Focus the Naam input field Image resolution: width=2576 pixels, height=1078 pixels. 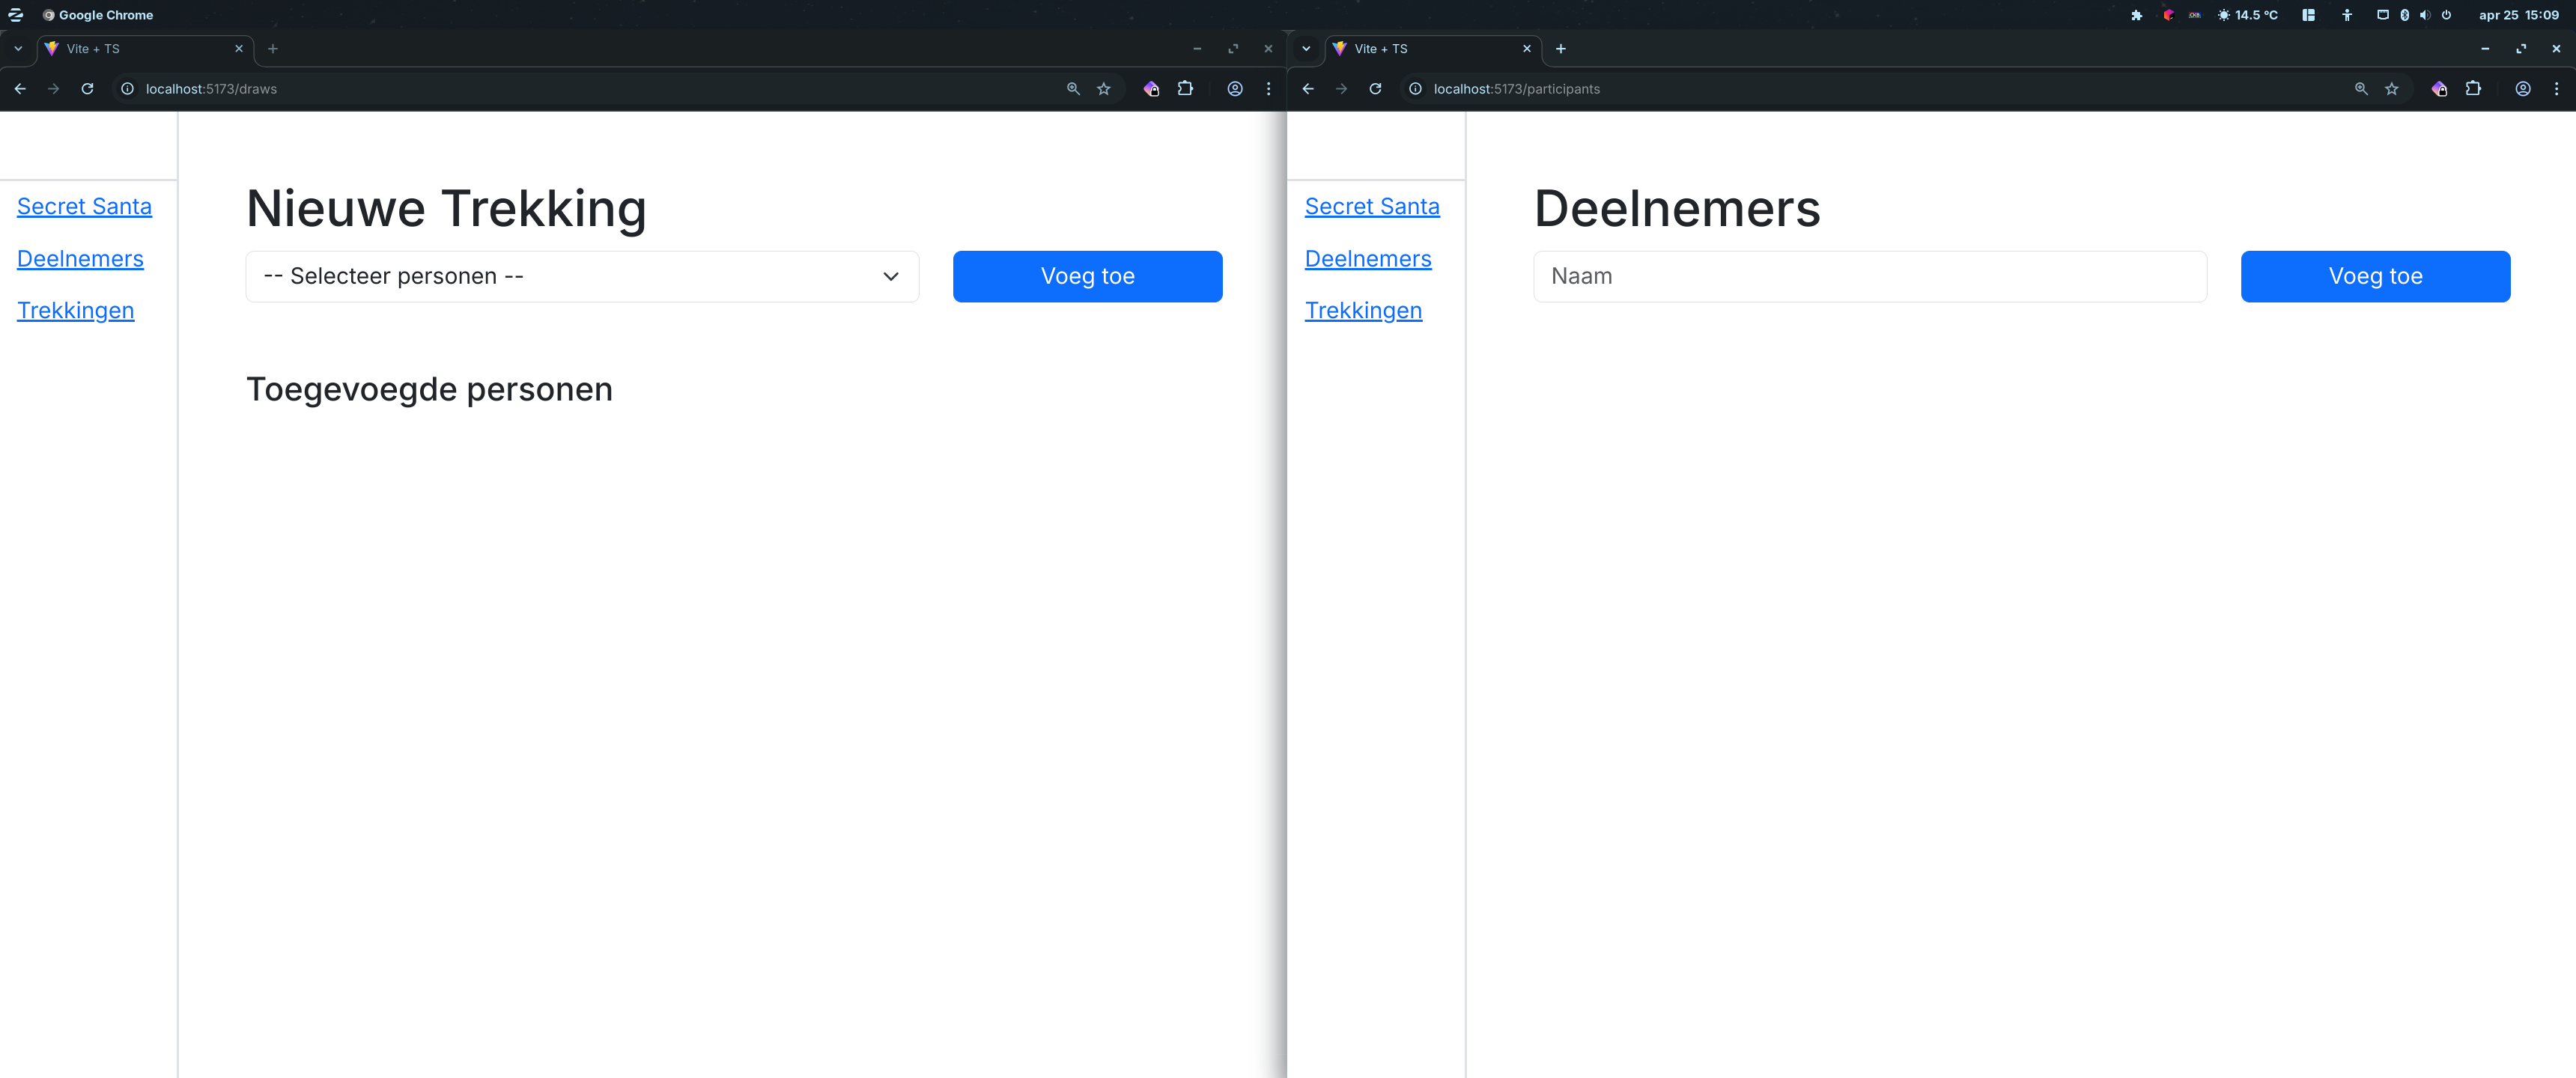[1869, 276]
